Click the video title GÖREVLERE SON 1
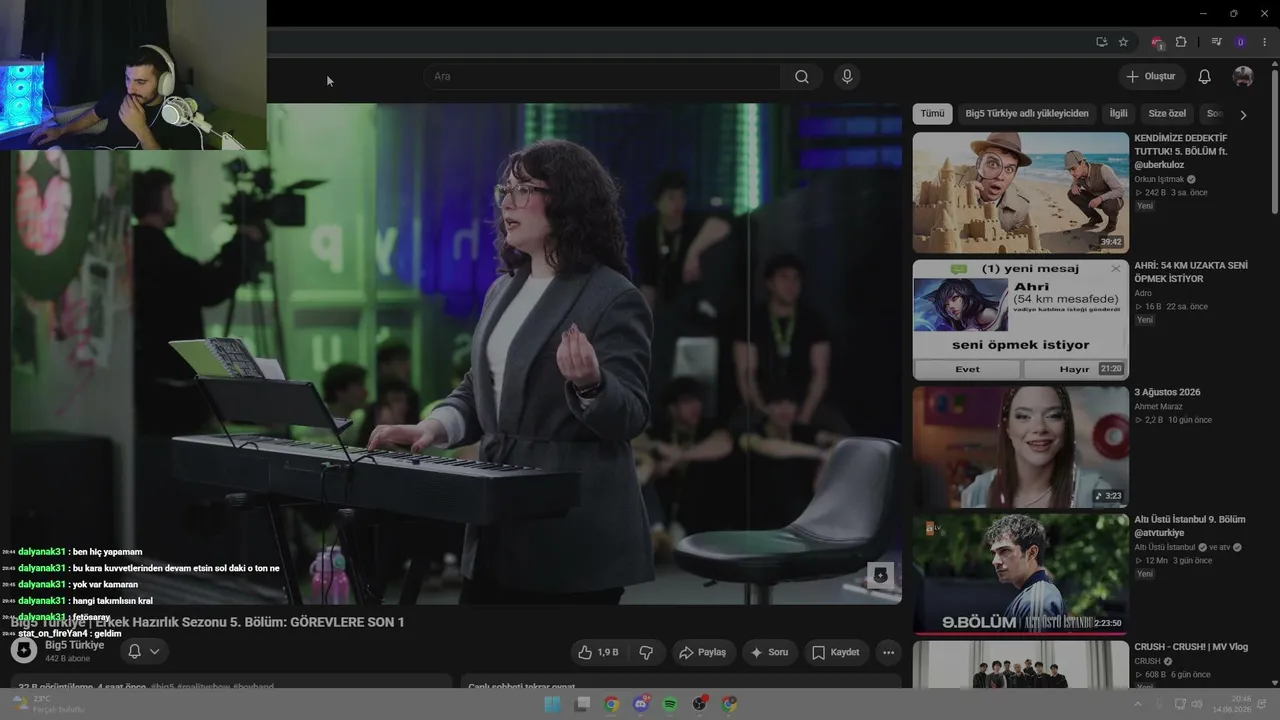Screen dimensions: 1280x720 (207, 622)
